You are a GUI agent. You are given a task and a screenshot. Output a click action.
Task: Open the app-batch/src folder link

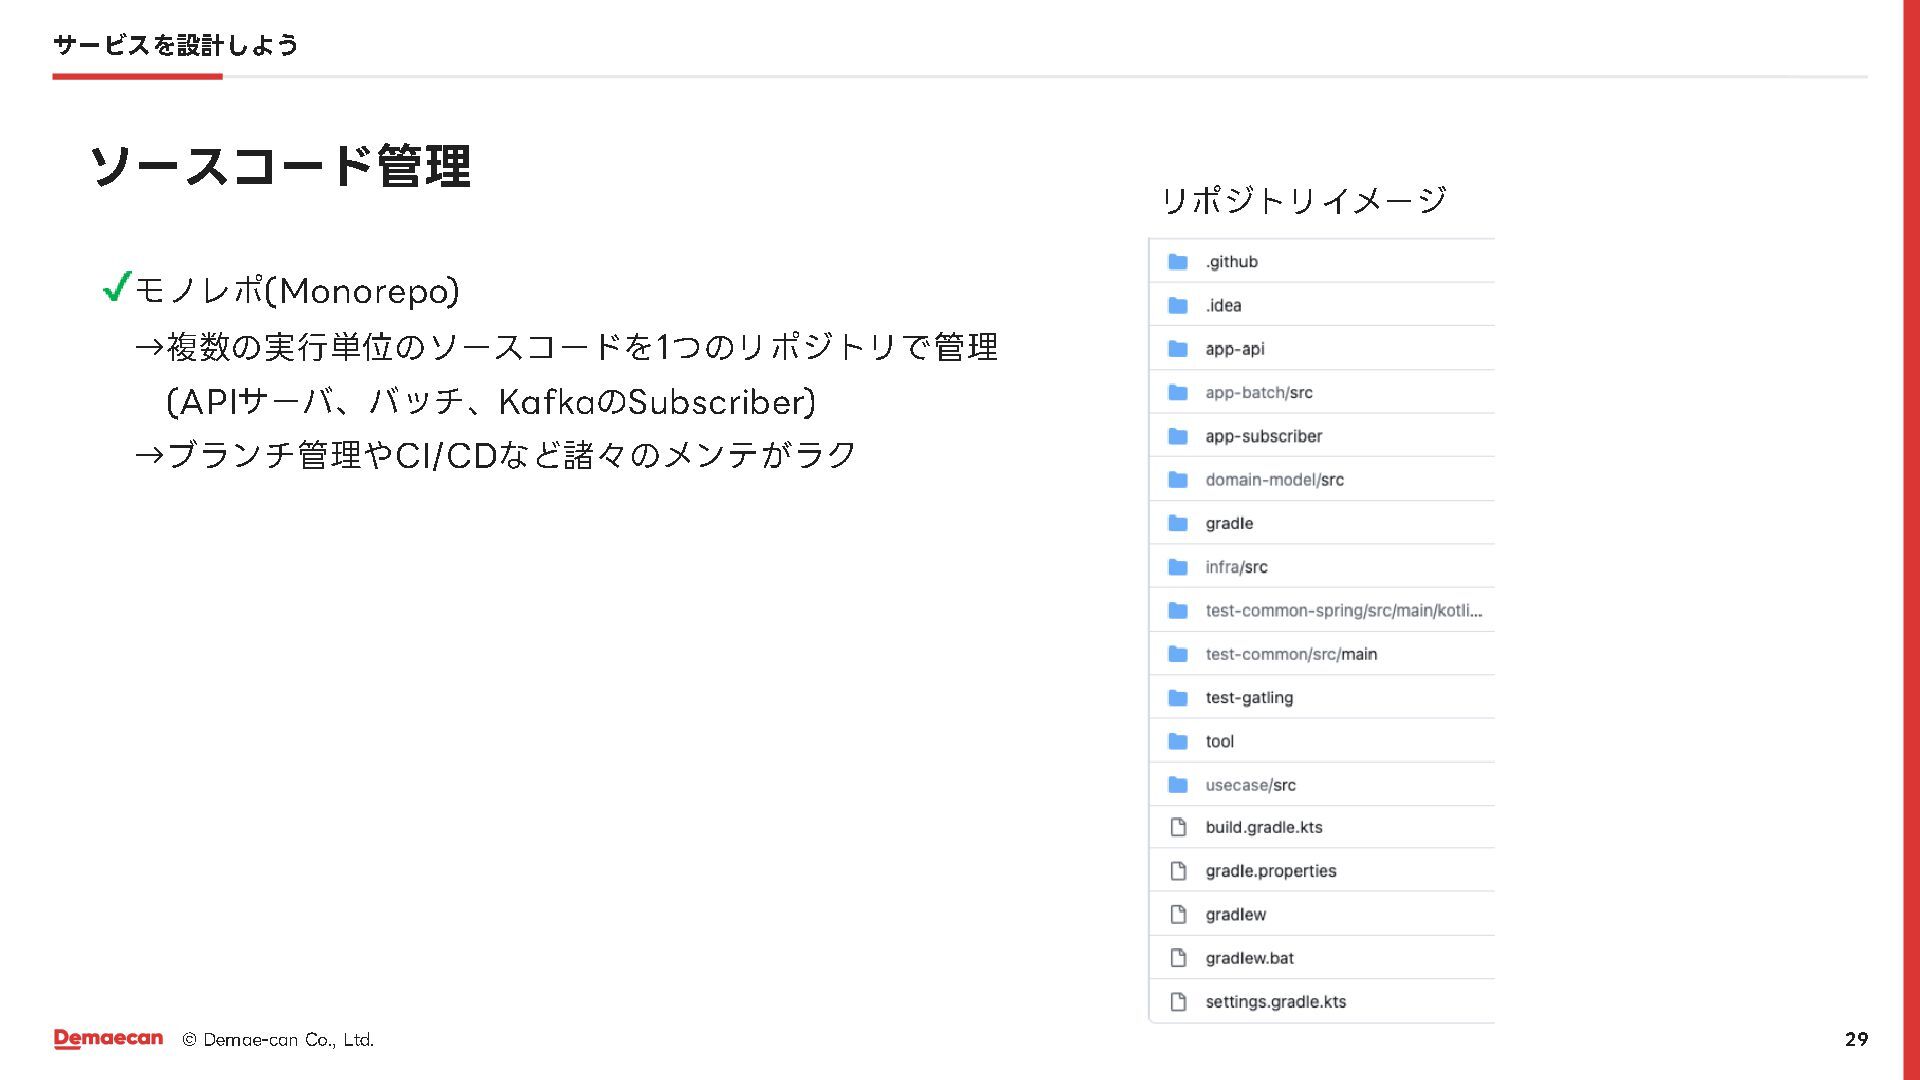[x=1258, y=393]
